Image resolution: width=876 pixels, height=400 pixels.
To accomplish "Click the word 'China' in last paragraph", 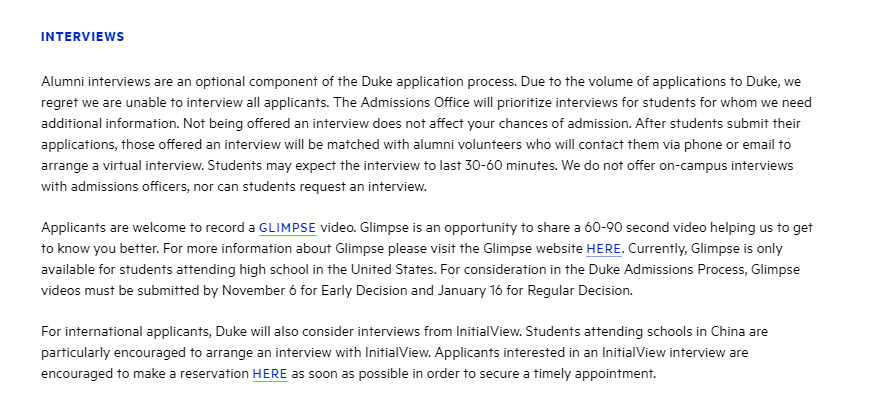I will tap(728, 332).
